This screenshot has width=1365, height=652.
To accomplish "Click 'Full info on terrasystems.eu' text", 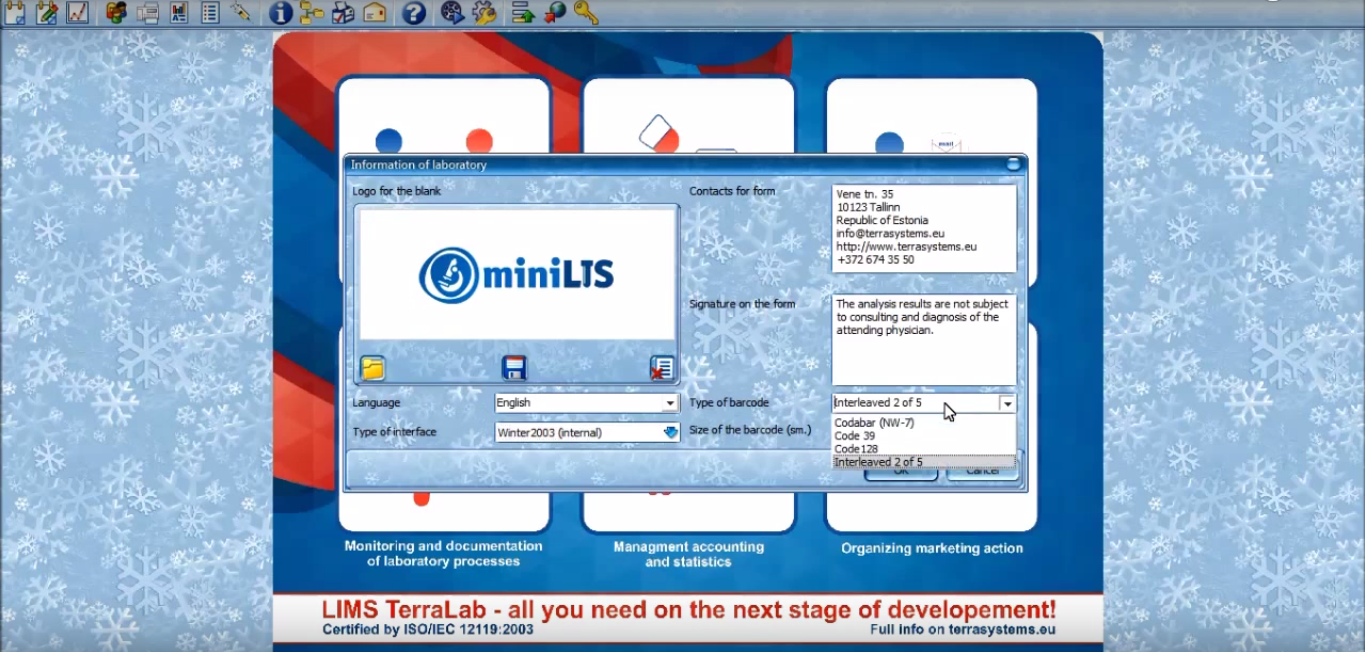I will click(963, 630).
